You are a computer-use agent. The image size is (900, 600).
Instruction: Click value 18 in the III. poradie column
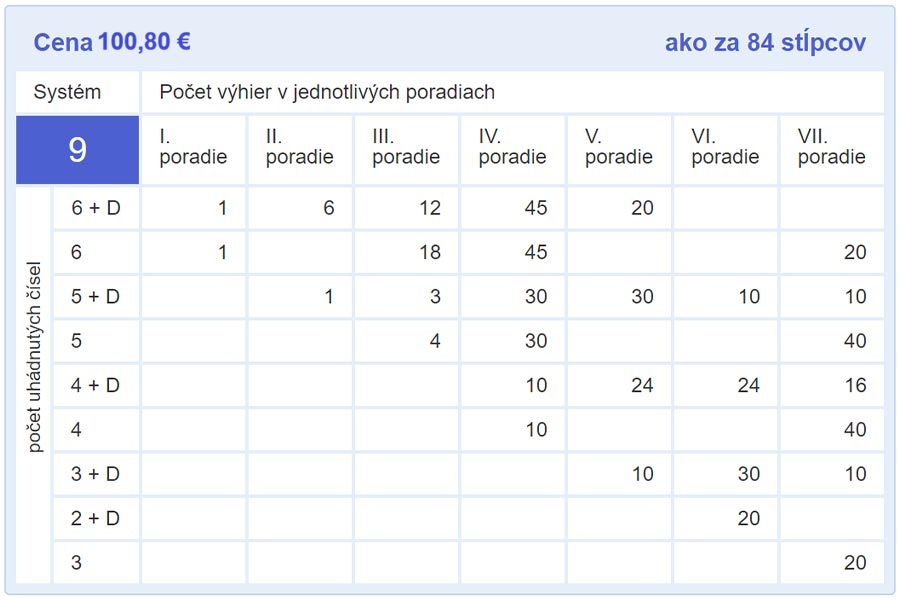click(430, 253)
